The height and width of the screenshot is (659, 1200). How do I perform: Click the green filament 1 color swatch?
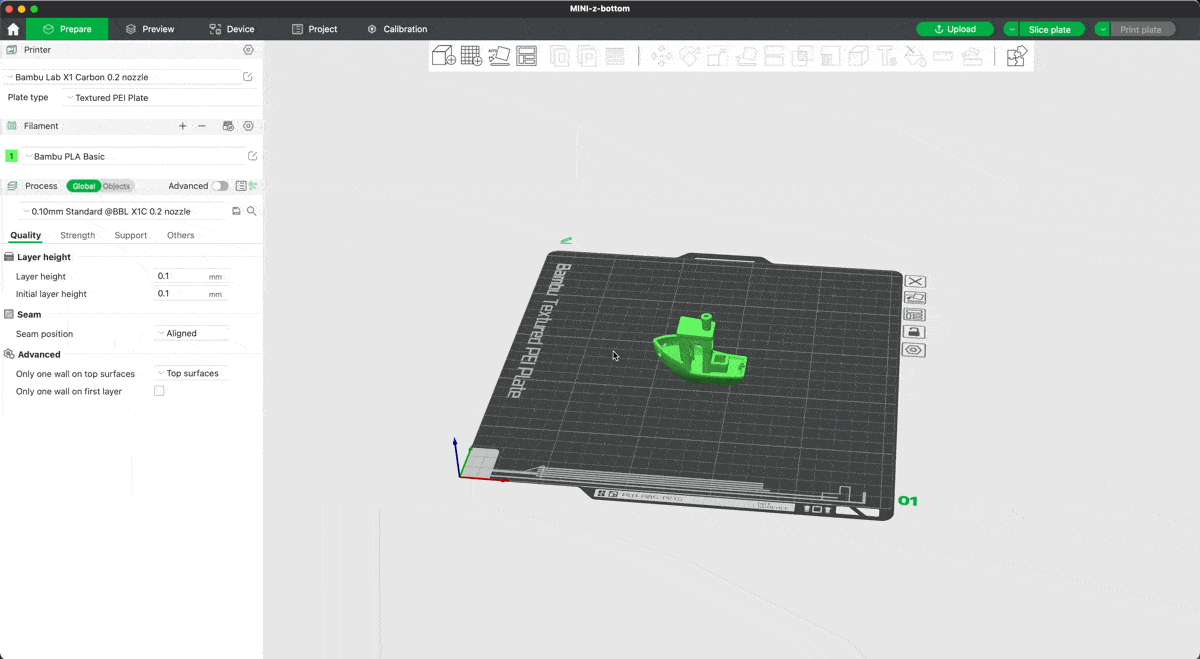tap(11, 156)
